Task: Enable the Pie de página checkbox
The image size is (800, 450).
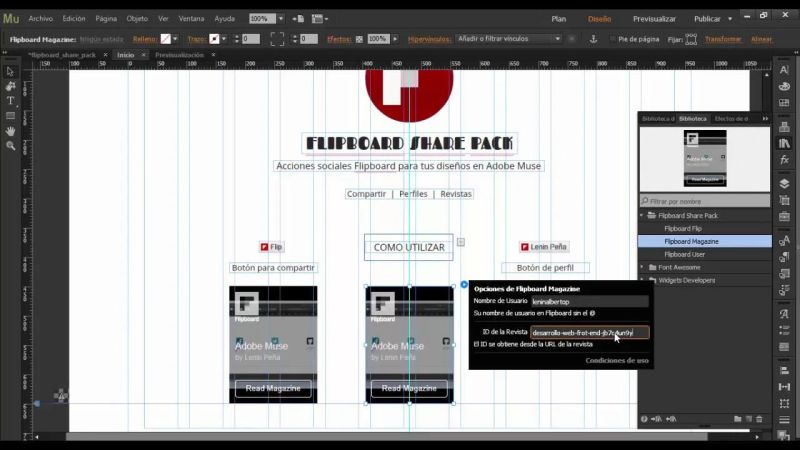Action: (x=612, y=39)
